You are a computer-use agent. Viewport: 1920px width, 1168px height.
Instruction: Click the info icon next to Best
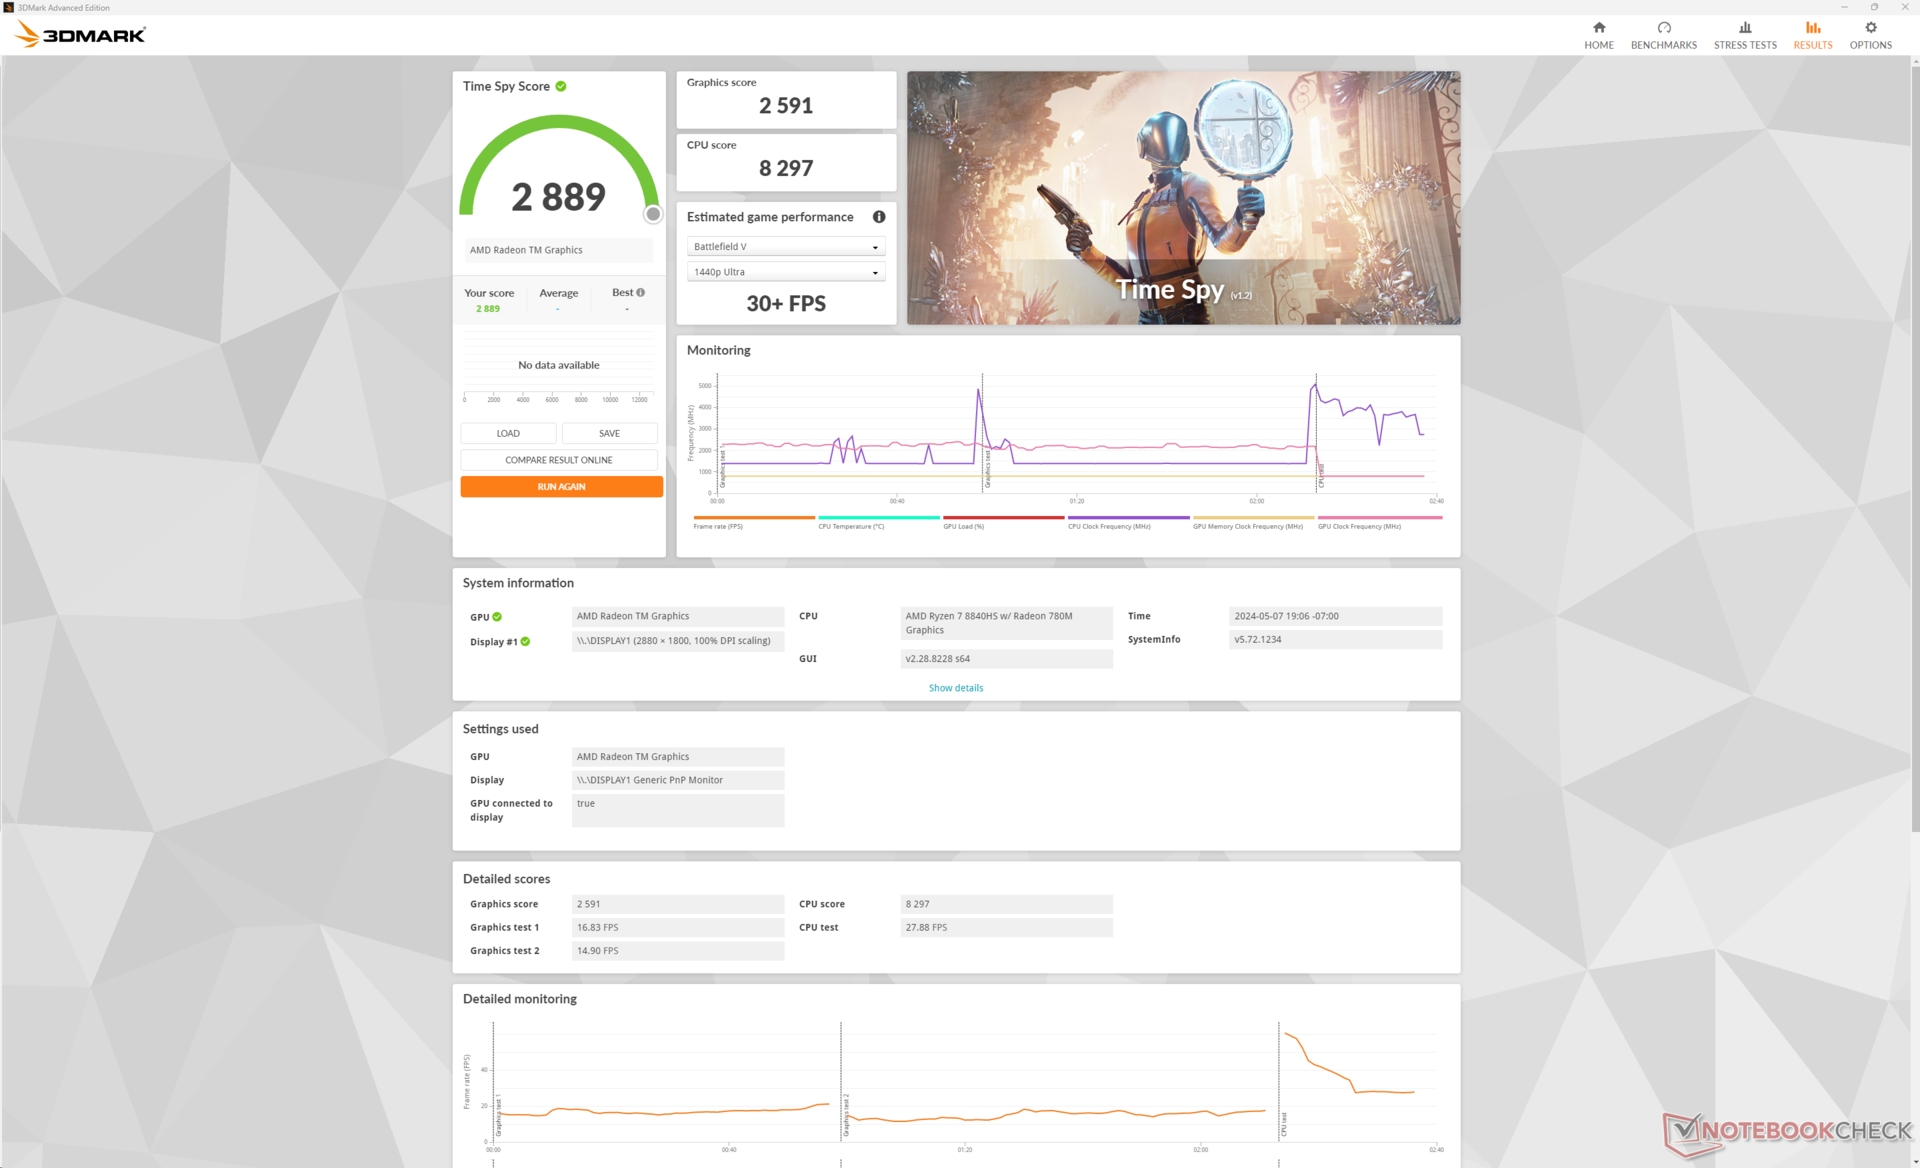(641, 293)
